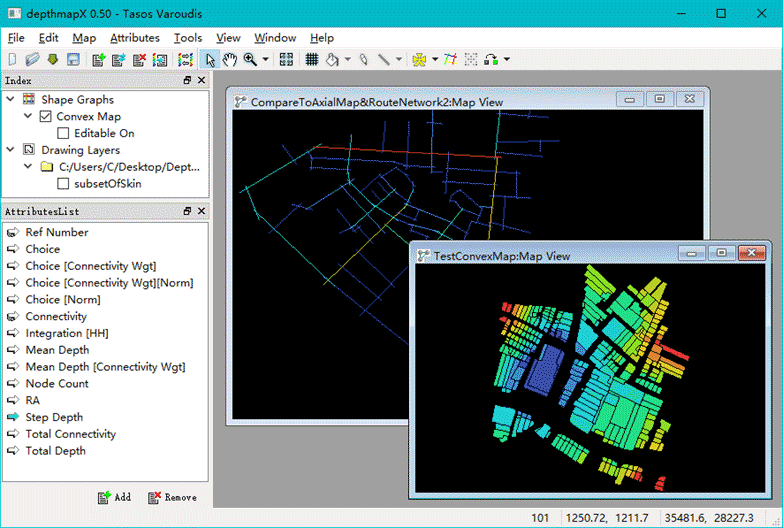The height and width of the screenshot is (528, 783).
Task: Click the save floppy disk icon
Action: tap(73, 60)
